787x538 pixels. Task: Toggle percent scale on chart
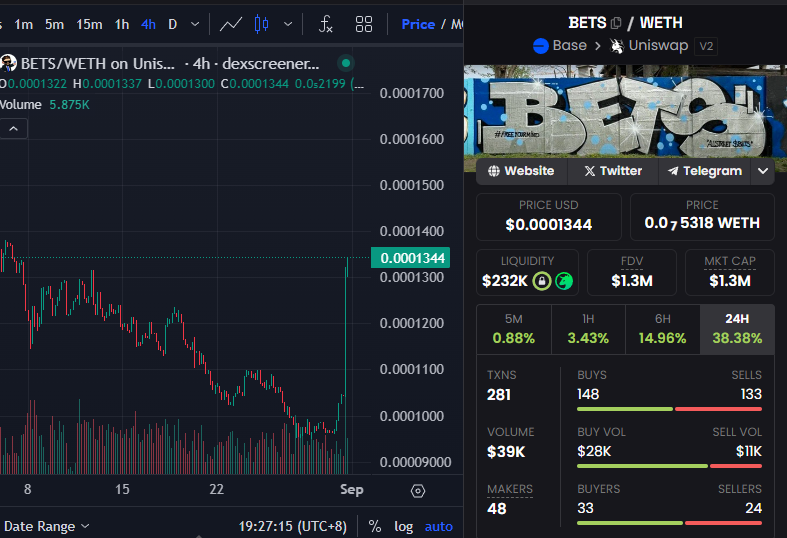click(x=374, y=526)
